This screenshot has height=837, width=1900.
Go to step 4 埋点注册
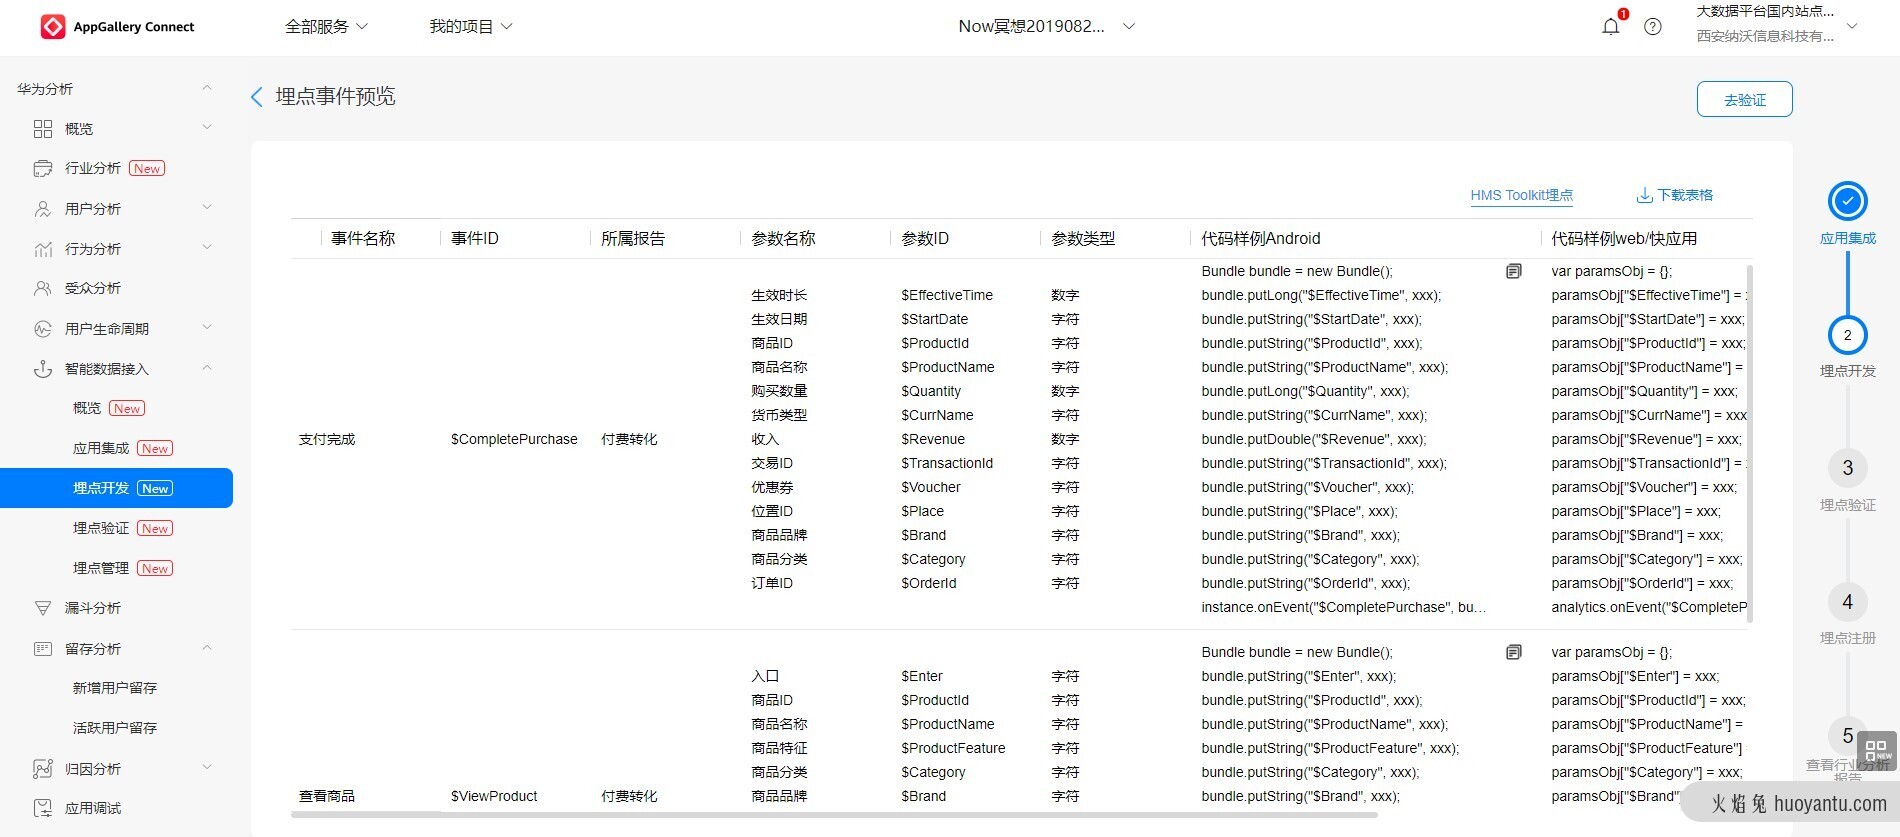click(x=1847, y=602)
